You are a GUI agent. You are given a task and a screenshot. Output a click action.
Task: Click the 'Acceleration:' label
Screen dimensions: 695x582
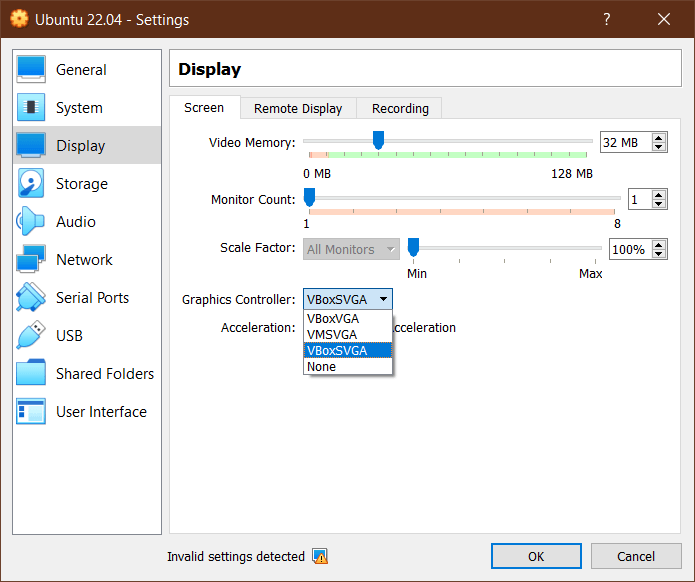tap(258, 327)
